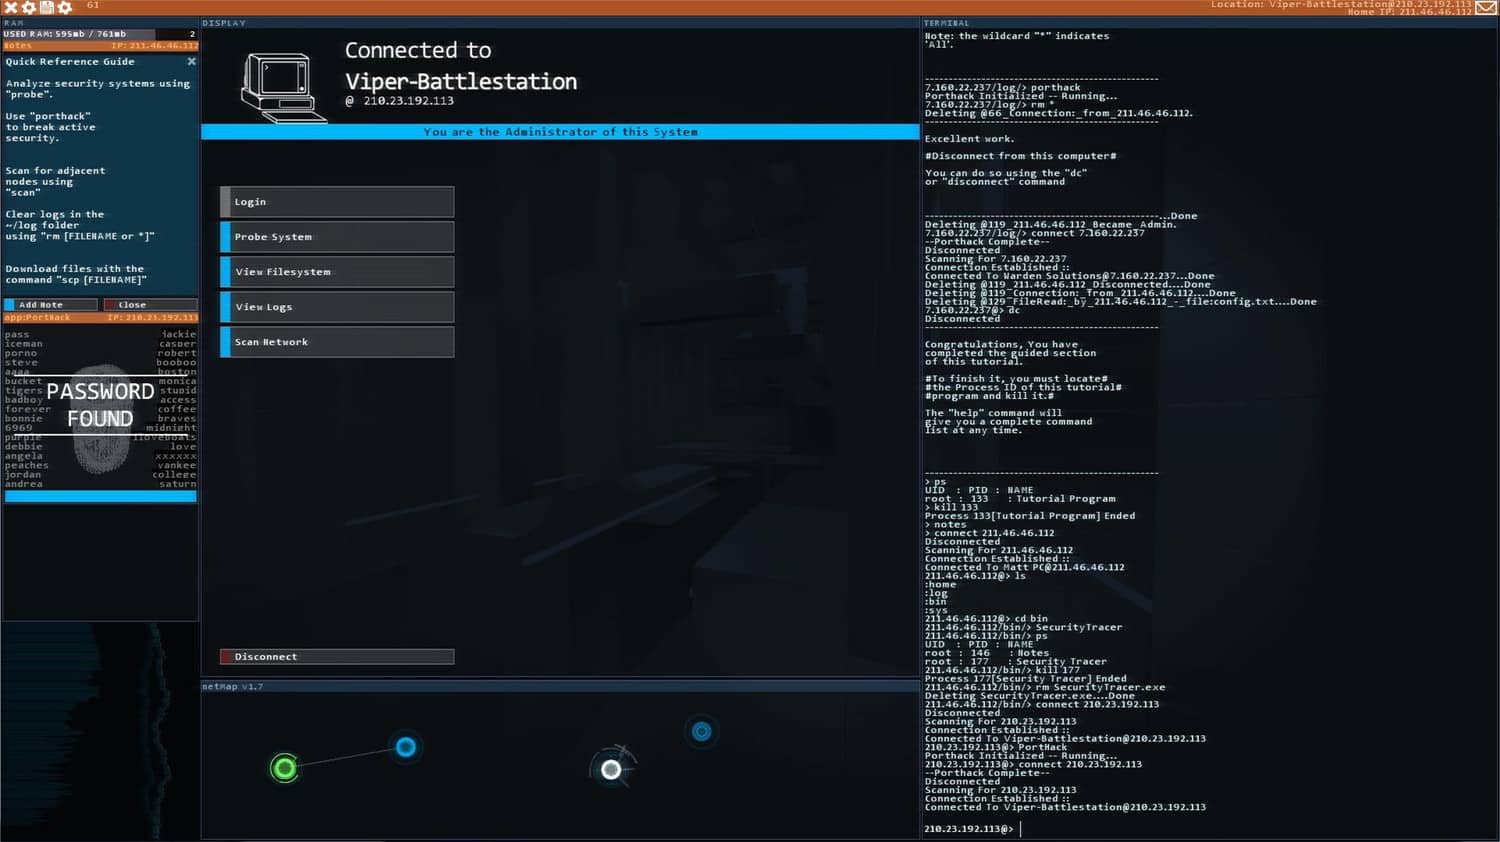This screenshot has height=842, width=1500.
Task: Click the Login button
Action: pyautogui.click(x=336, y=201)
